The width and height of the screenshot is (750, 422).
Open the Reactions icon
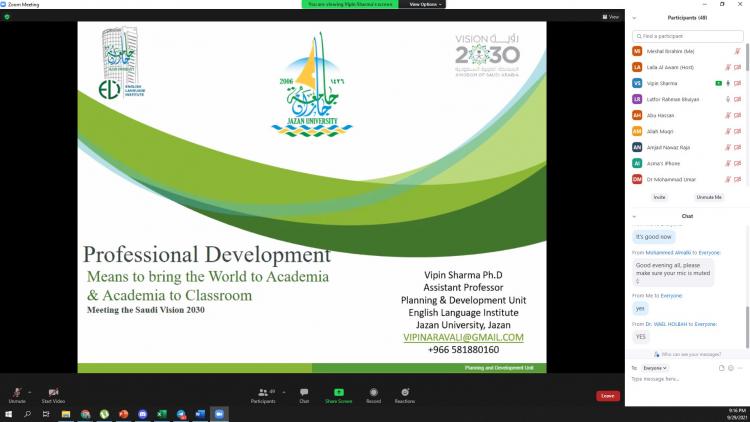pyautogui.click(x=405, y=393)
